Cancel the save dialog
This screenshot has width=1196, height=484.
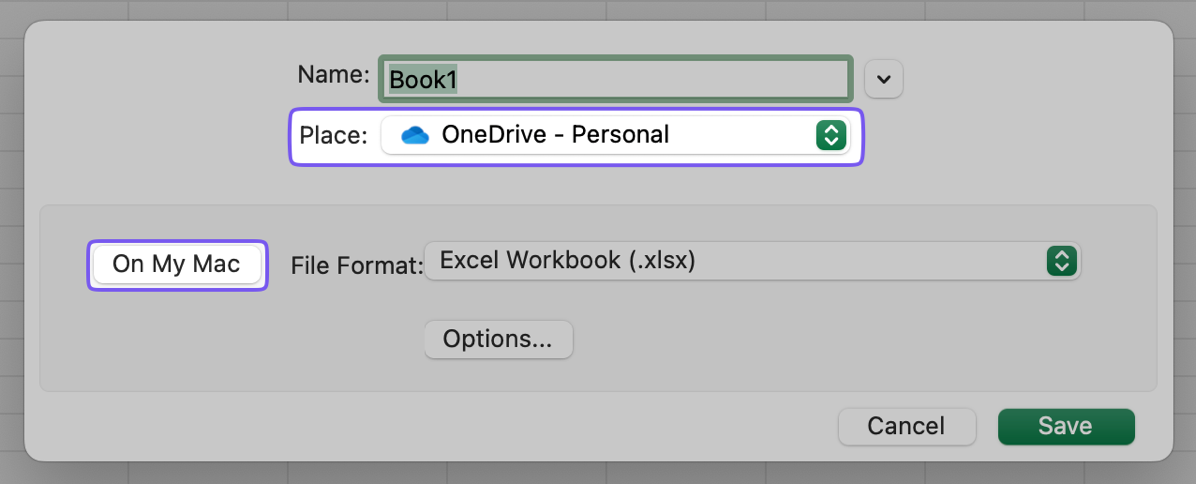906,426
